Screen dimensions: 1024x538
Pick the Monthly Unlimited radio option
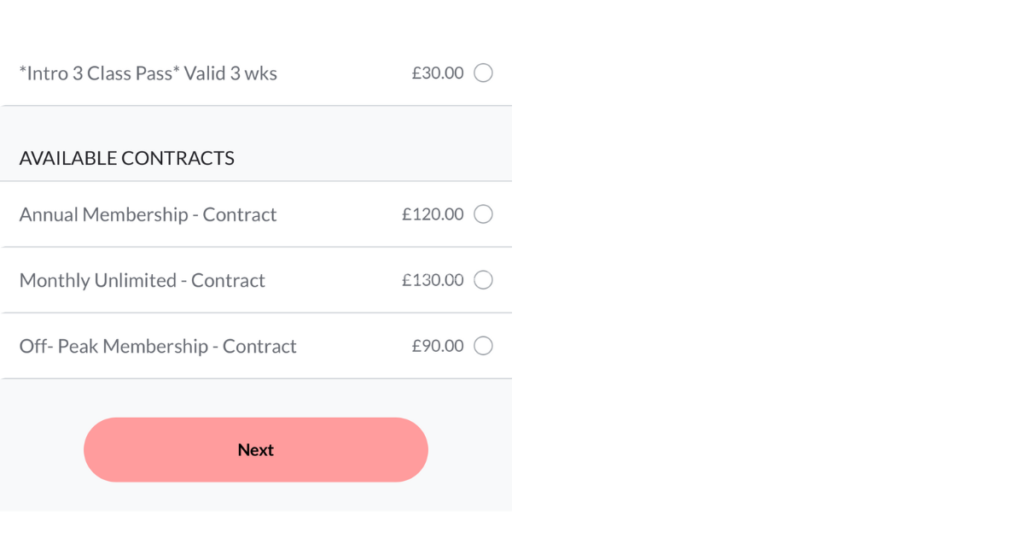point(483,280)
